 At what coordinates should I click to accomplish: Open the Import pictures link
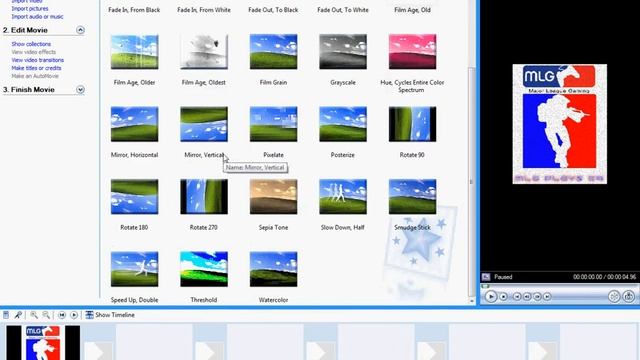[x=30, y=9]
